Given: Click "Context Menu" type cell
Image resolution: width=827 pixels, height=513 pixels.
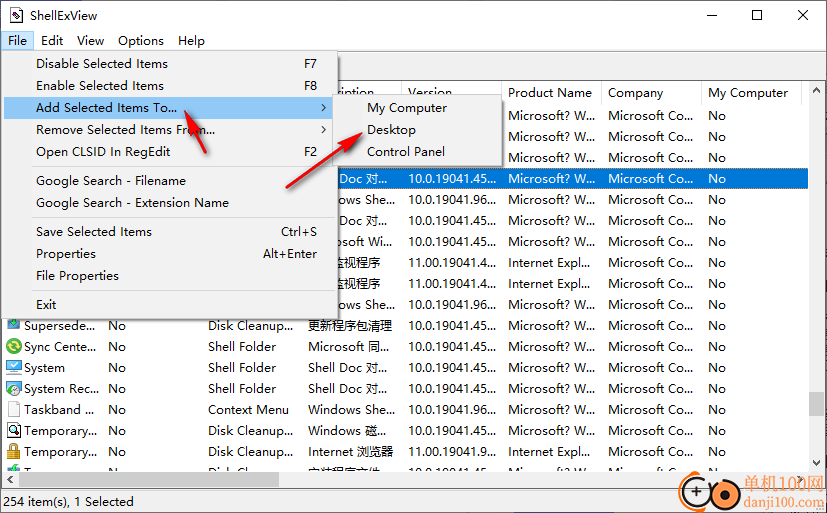Looking at the screenshot, I should 248,410.
